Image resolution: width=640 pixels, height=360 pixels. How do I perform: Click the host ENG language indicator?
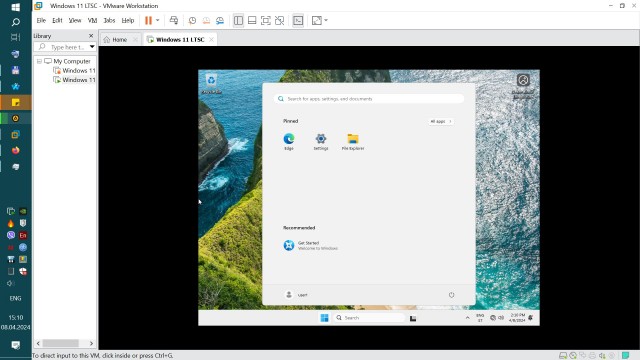tap(16, 298)
